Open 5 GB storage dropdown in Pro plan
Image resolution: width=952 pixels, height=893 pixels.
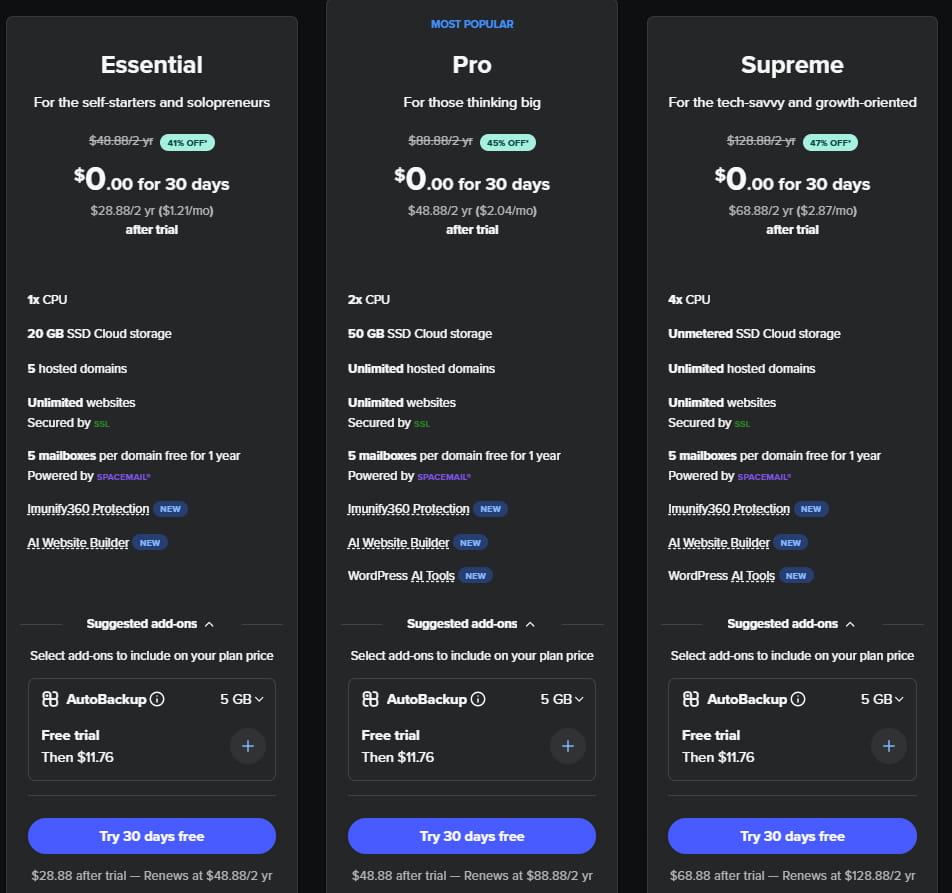562,699
